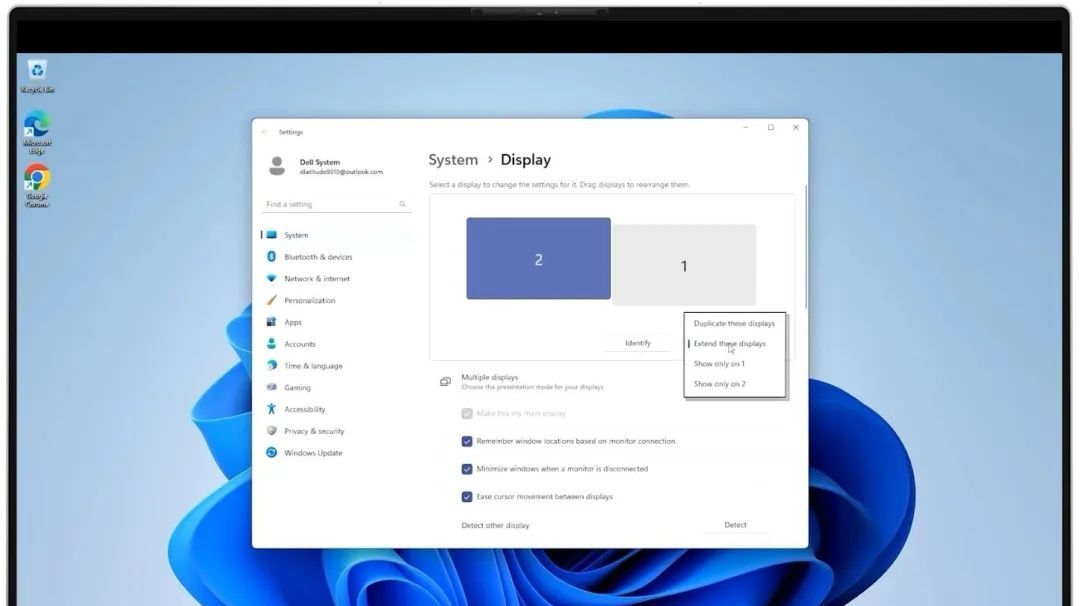Uncheck Minimize windows when monitor disconnected
The height and width of the screenshot is (606, 1080).
pos(467,469)
